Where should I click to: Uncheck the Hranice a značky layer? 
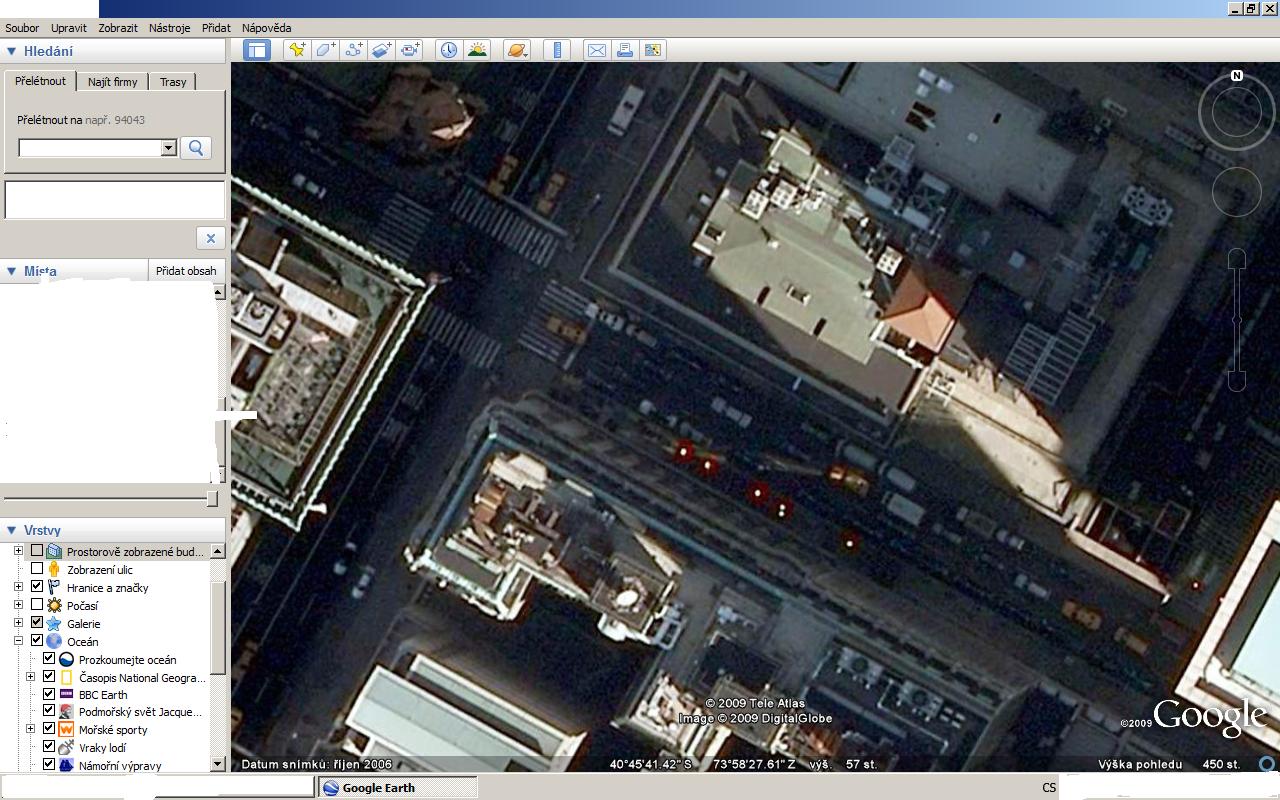pos(37,587)
